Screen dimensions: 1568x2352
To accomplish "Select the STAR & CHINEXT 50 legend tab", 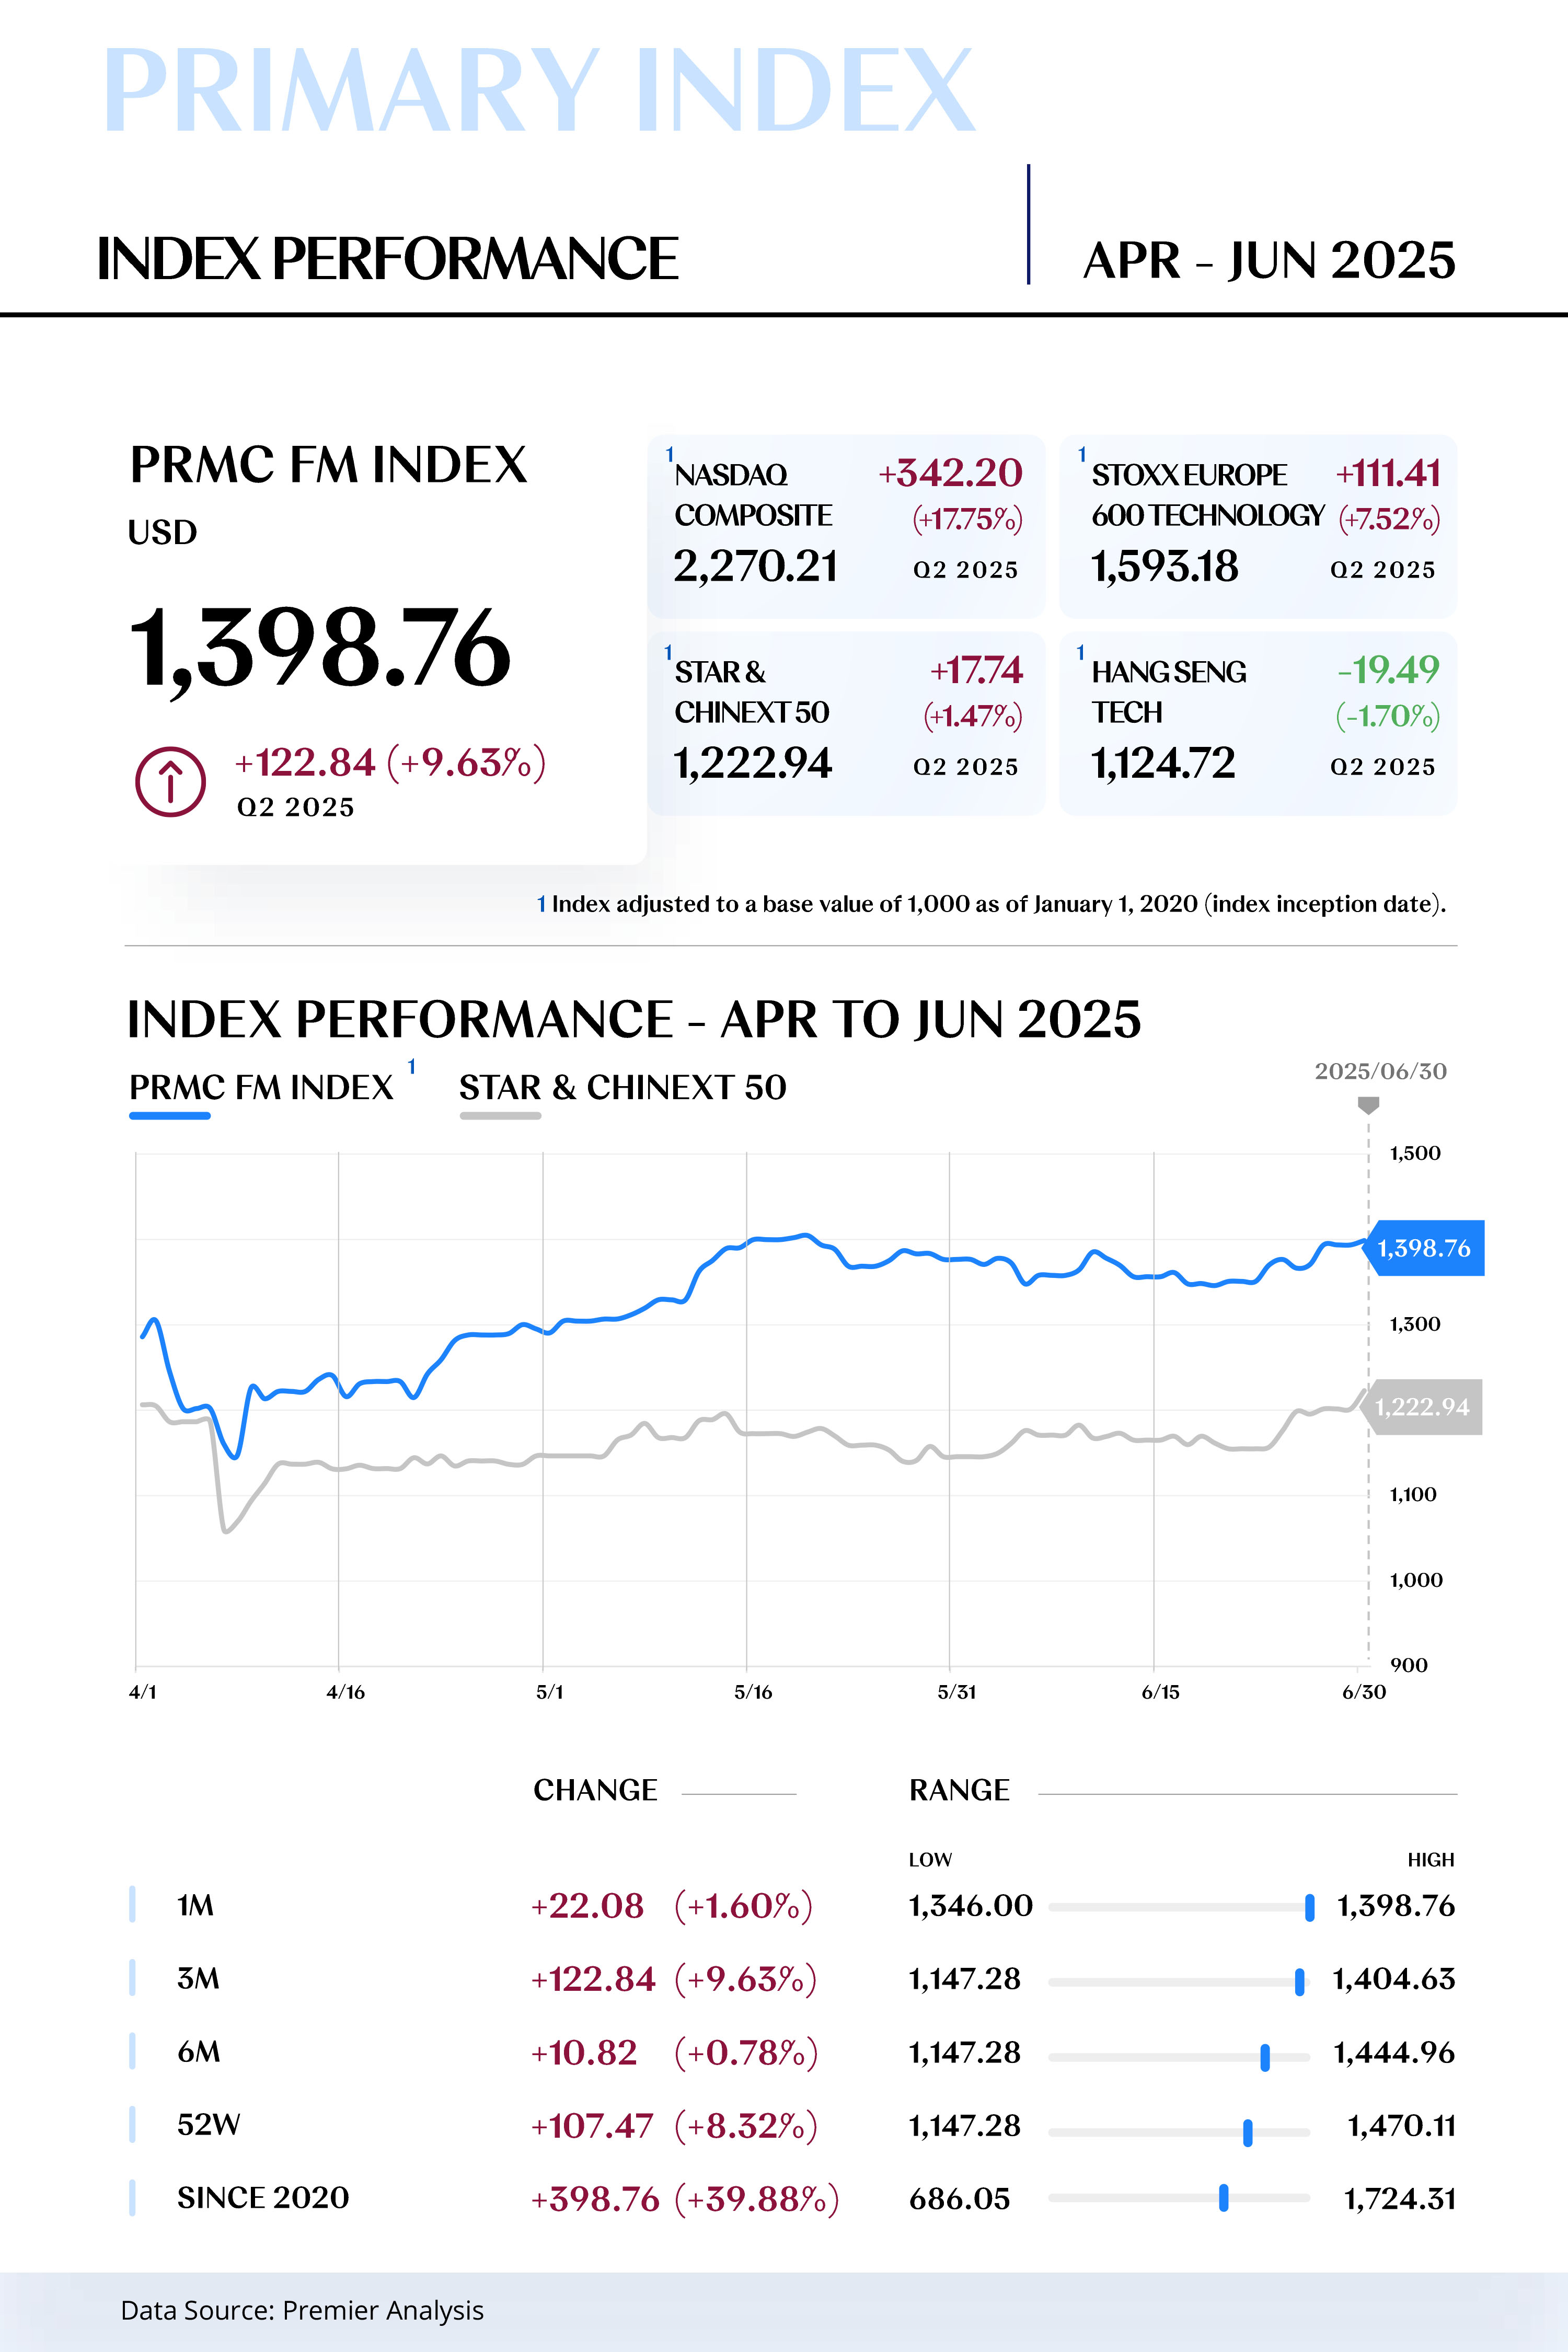I will [622, 1088].
